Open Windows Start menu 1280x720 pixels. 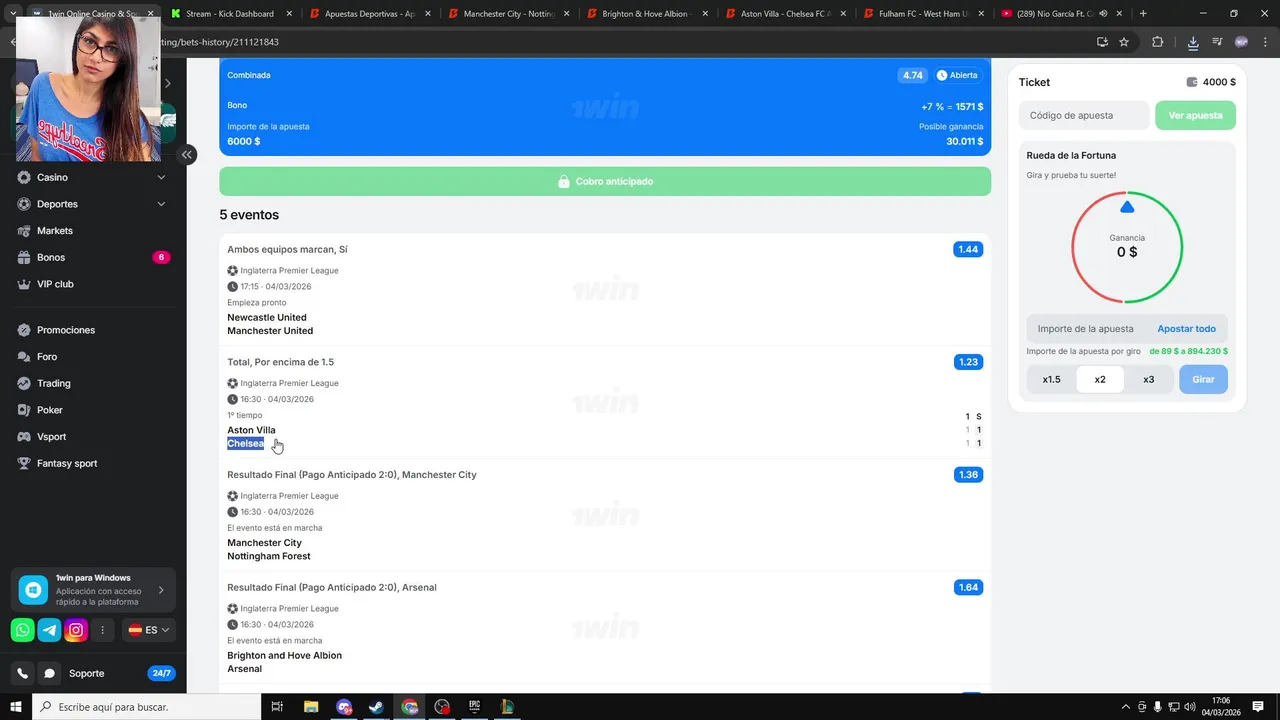click(x=16, y=707)
